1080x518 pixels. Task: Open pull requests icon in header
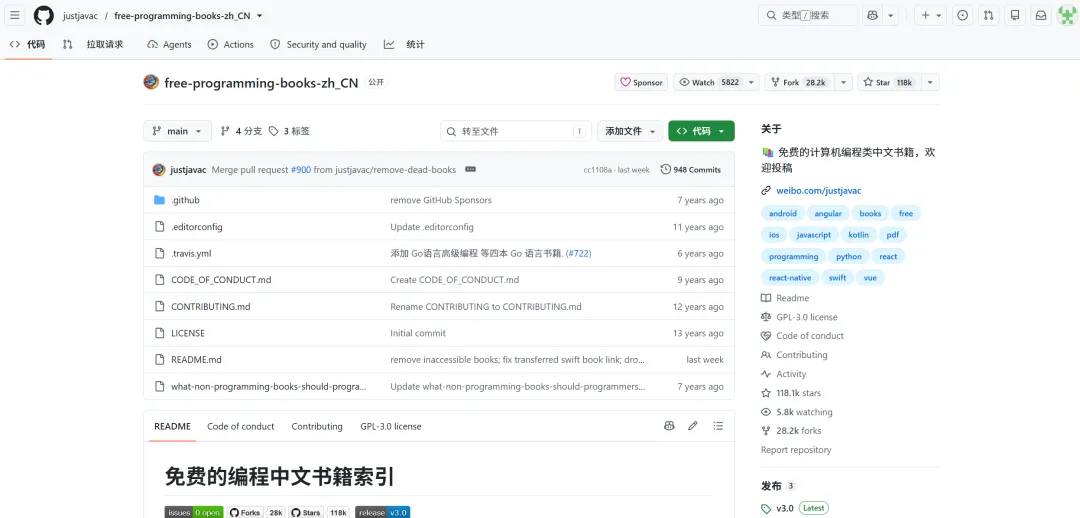pos(988,15)
